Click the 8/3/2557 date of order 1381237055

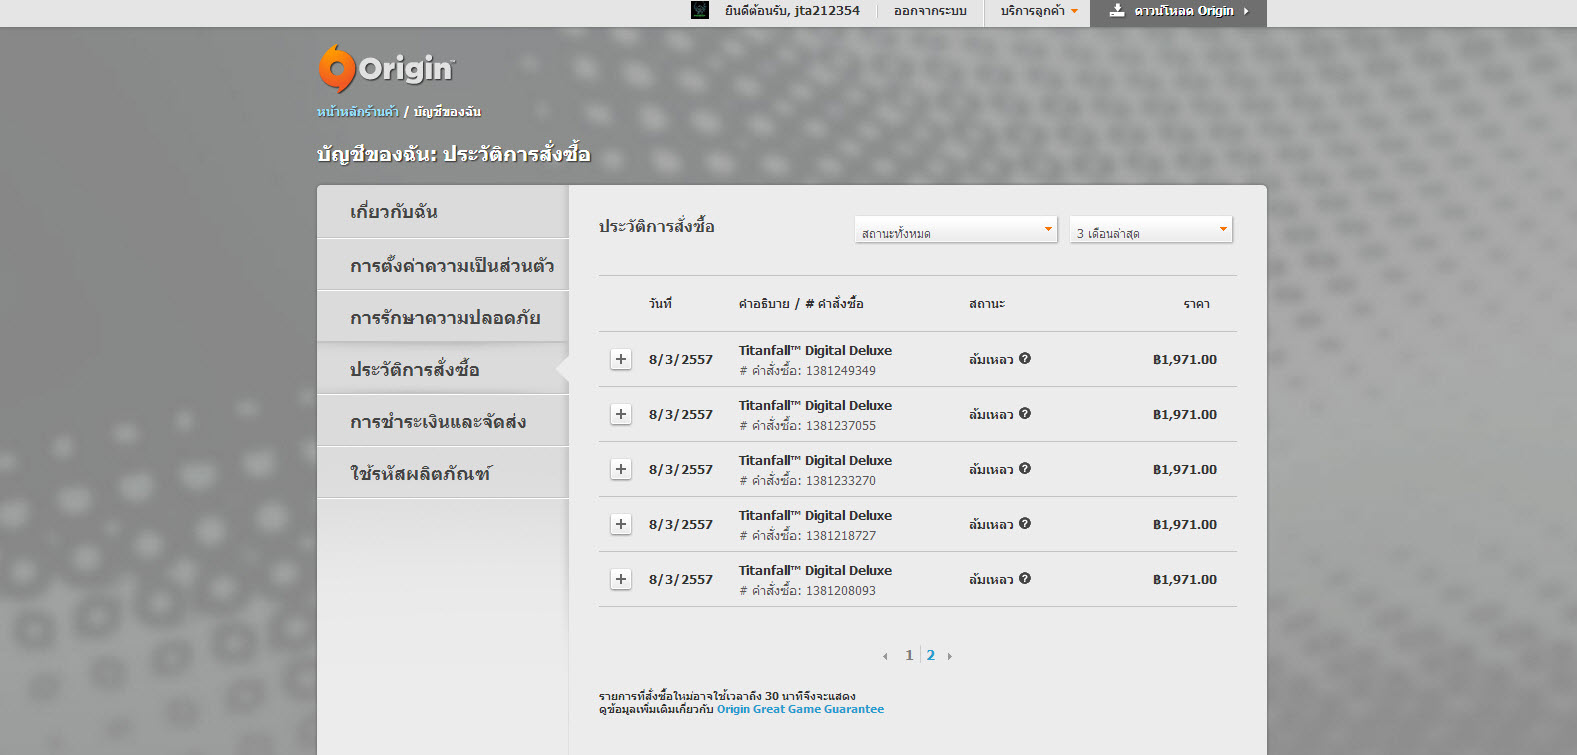coord(681,415)
